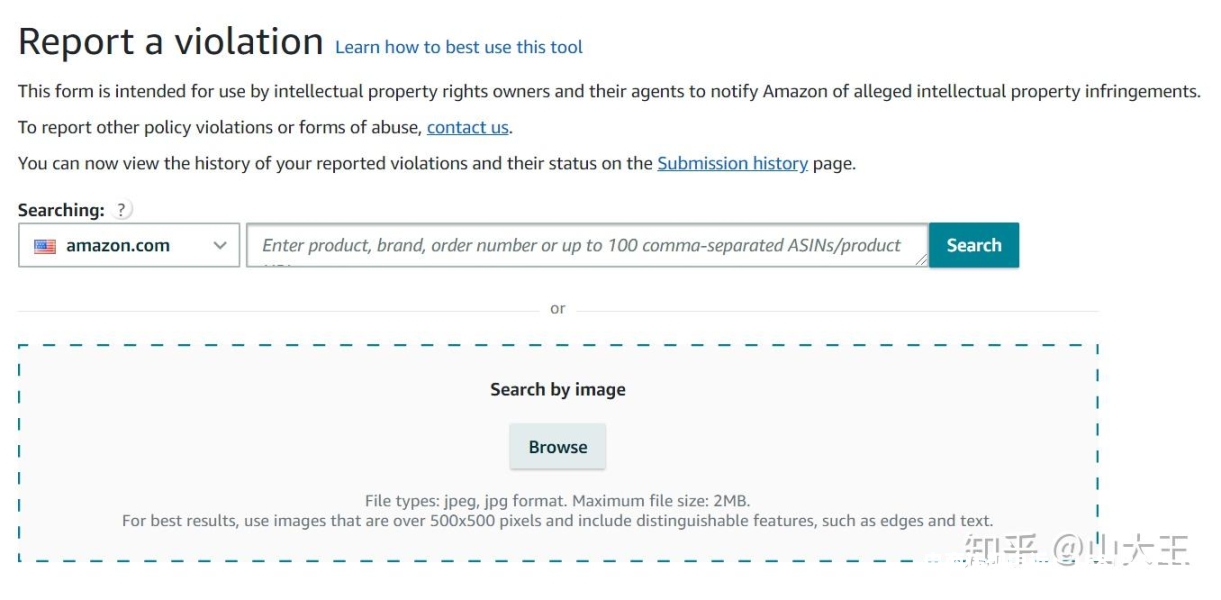Click the Zhihu watermark in the corner
The height and width of the screenshot is (600, 1221).
tap(1075, 550)
